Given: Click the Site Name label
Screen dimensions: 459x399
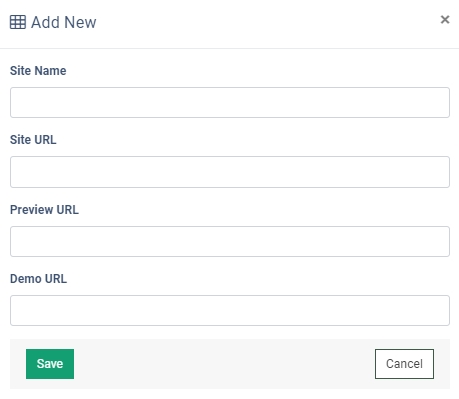Looking at the screenshot, I should pyautogui.click(x=38, y=71).
